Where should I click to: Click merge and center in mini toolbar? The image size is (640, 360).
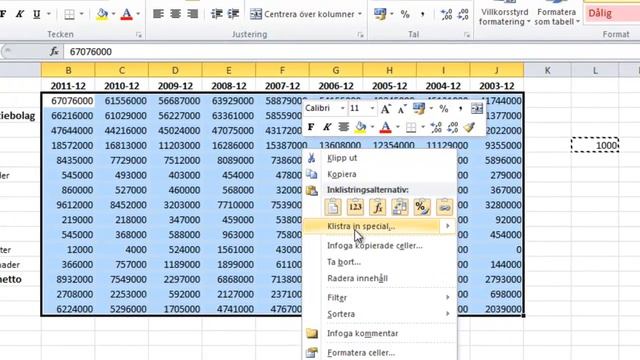[x=477, y=109]
